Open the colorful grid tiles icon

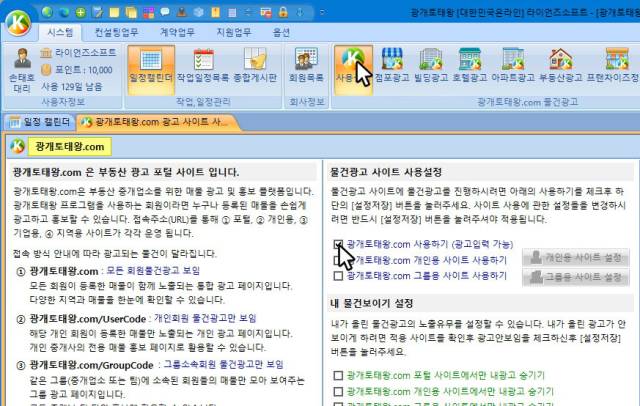pyautogui.click(x=149, y=12)
